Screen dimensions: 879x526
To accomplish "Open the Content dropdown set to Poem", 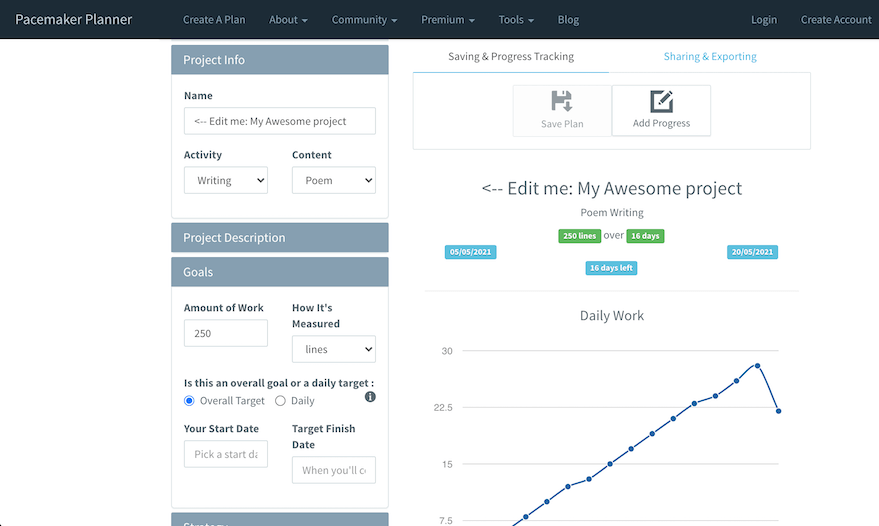I will click(x=334, y=180).
